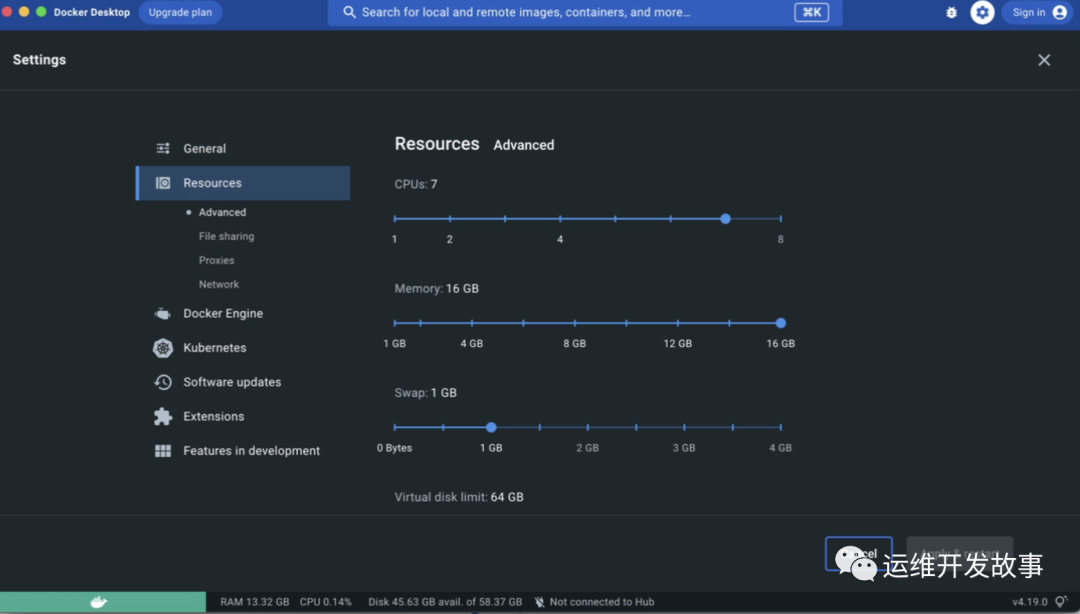Select the Advanced sub-item under Resources
The image size is (1080, 614).
tap(222, 212)
